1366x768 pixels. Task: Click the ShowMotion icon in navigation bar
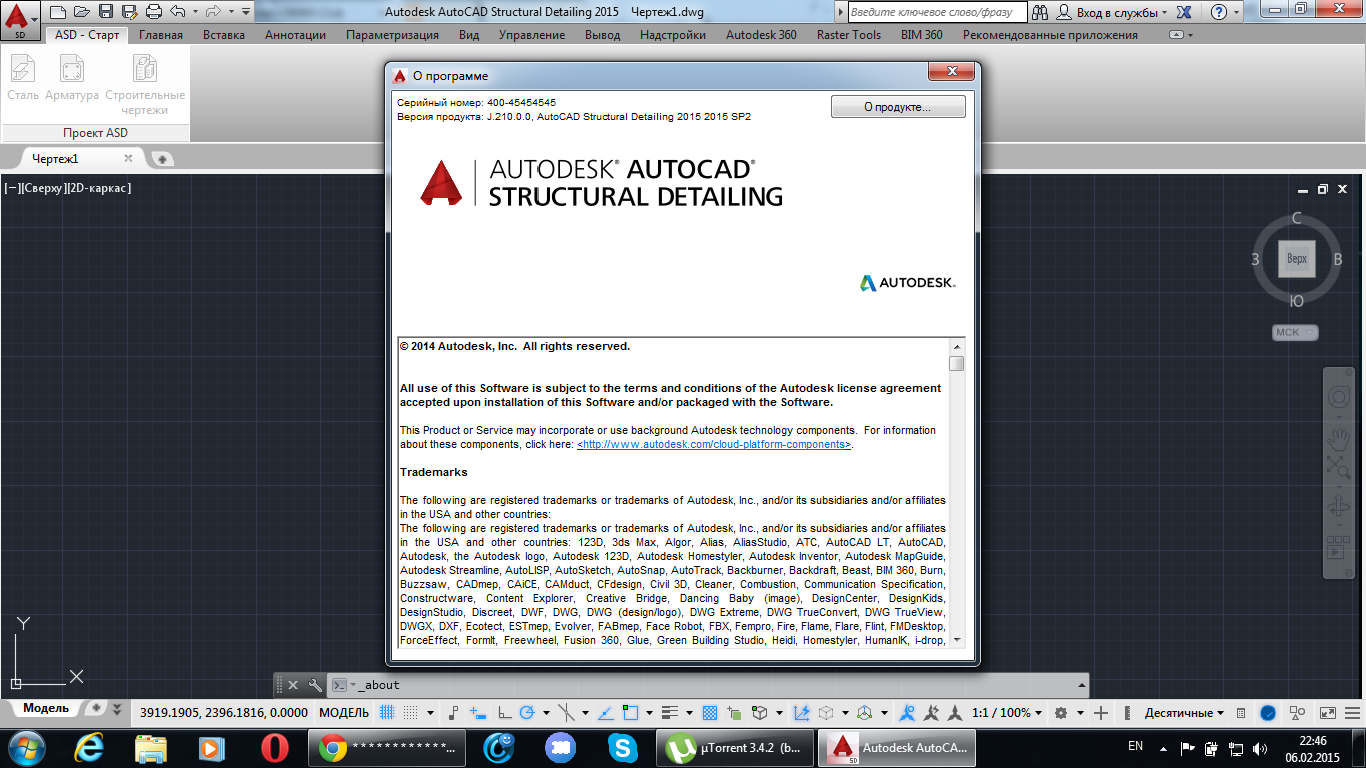pos(1338,547)
